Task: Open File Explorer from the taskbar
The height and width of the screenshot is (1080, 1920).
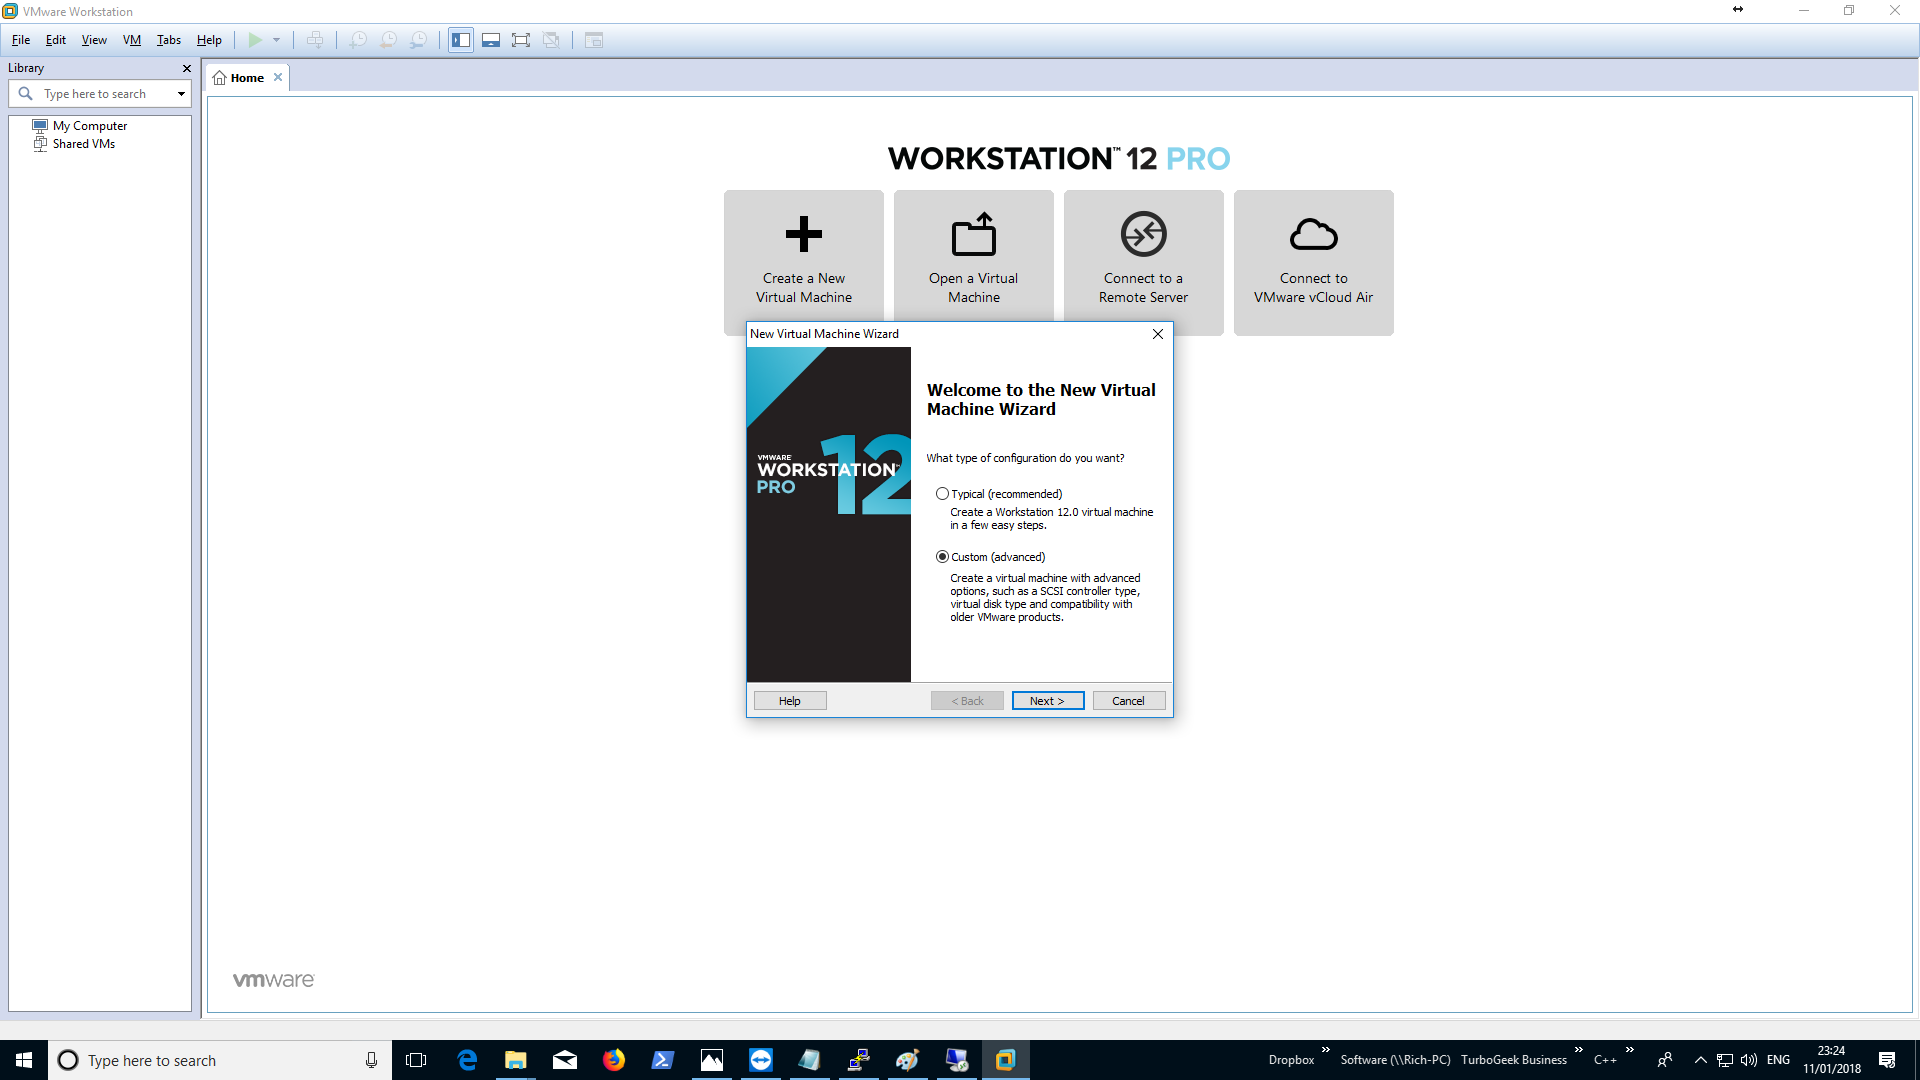Action: (x=516, y=1060)
